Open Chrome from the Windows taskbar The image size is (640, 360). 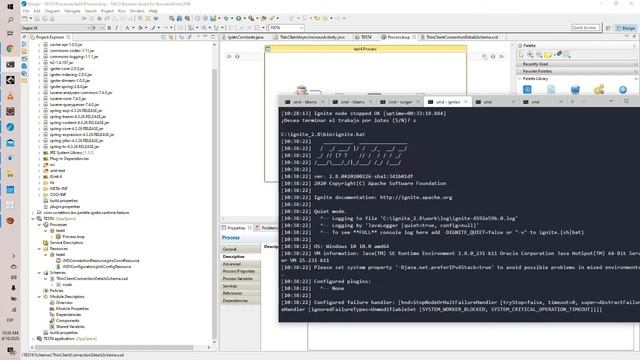pos(10,49)
